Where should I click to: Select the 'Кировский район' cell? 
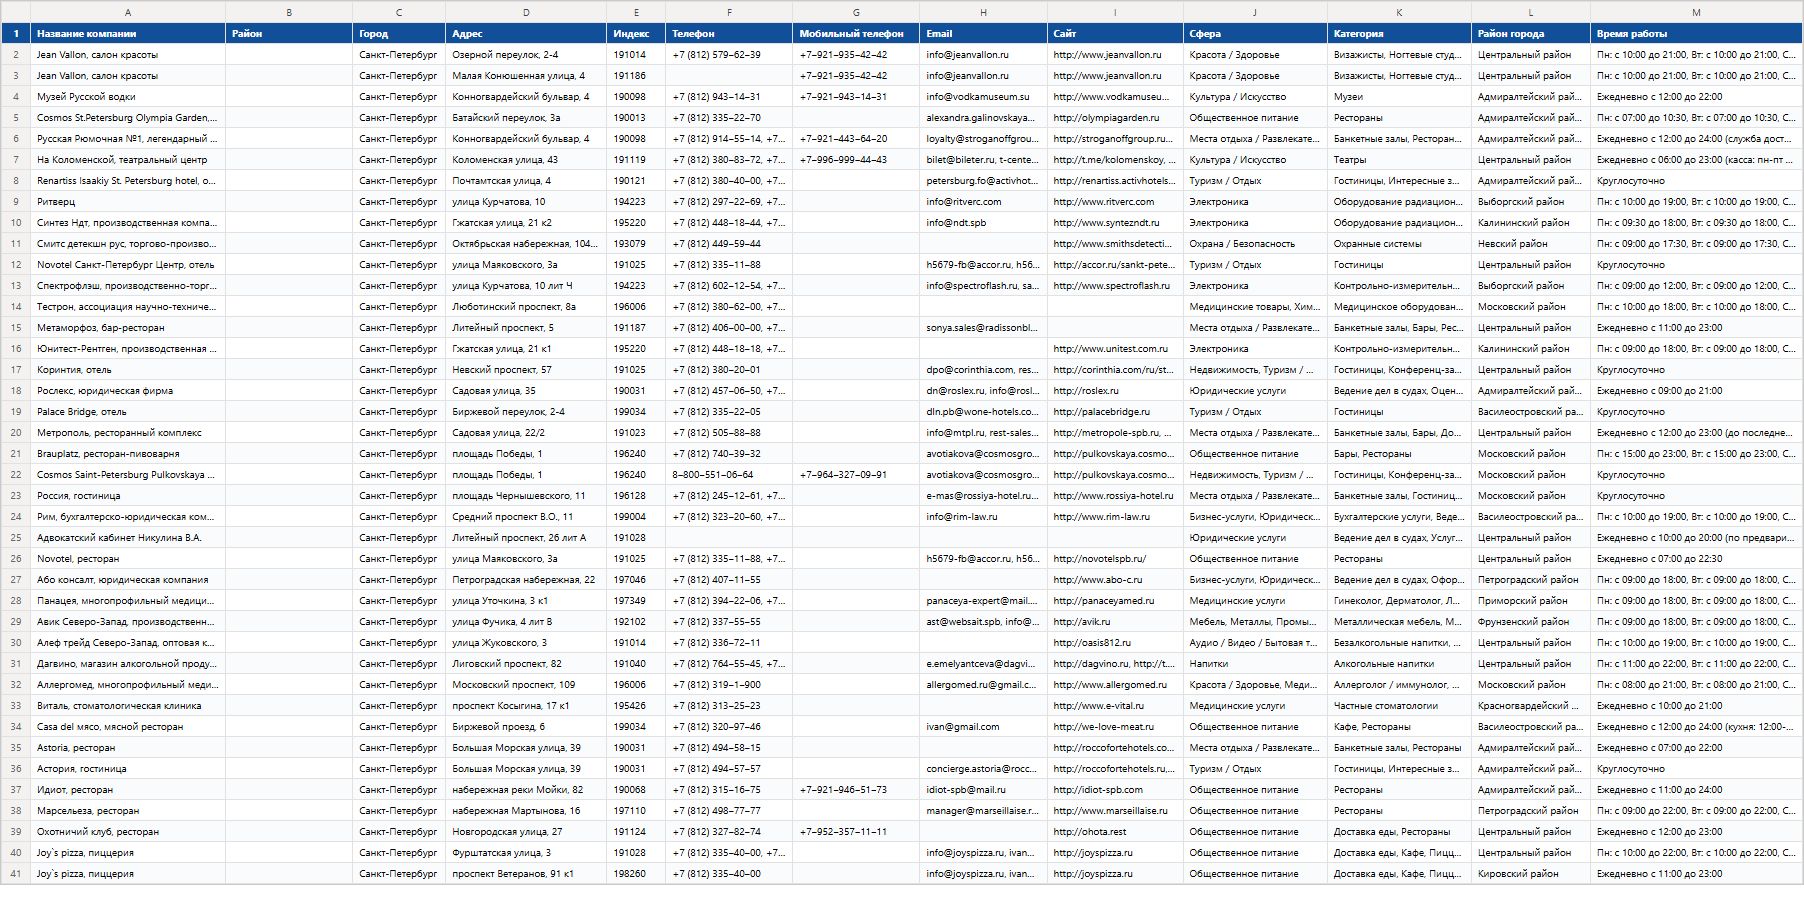pyautogui.click(x=1531, y=874)
